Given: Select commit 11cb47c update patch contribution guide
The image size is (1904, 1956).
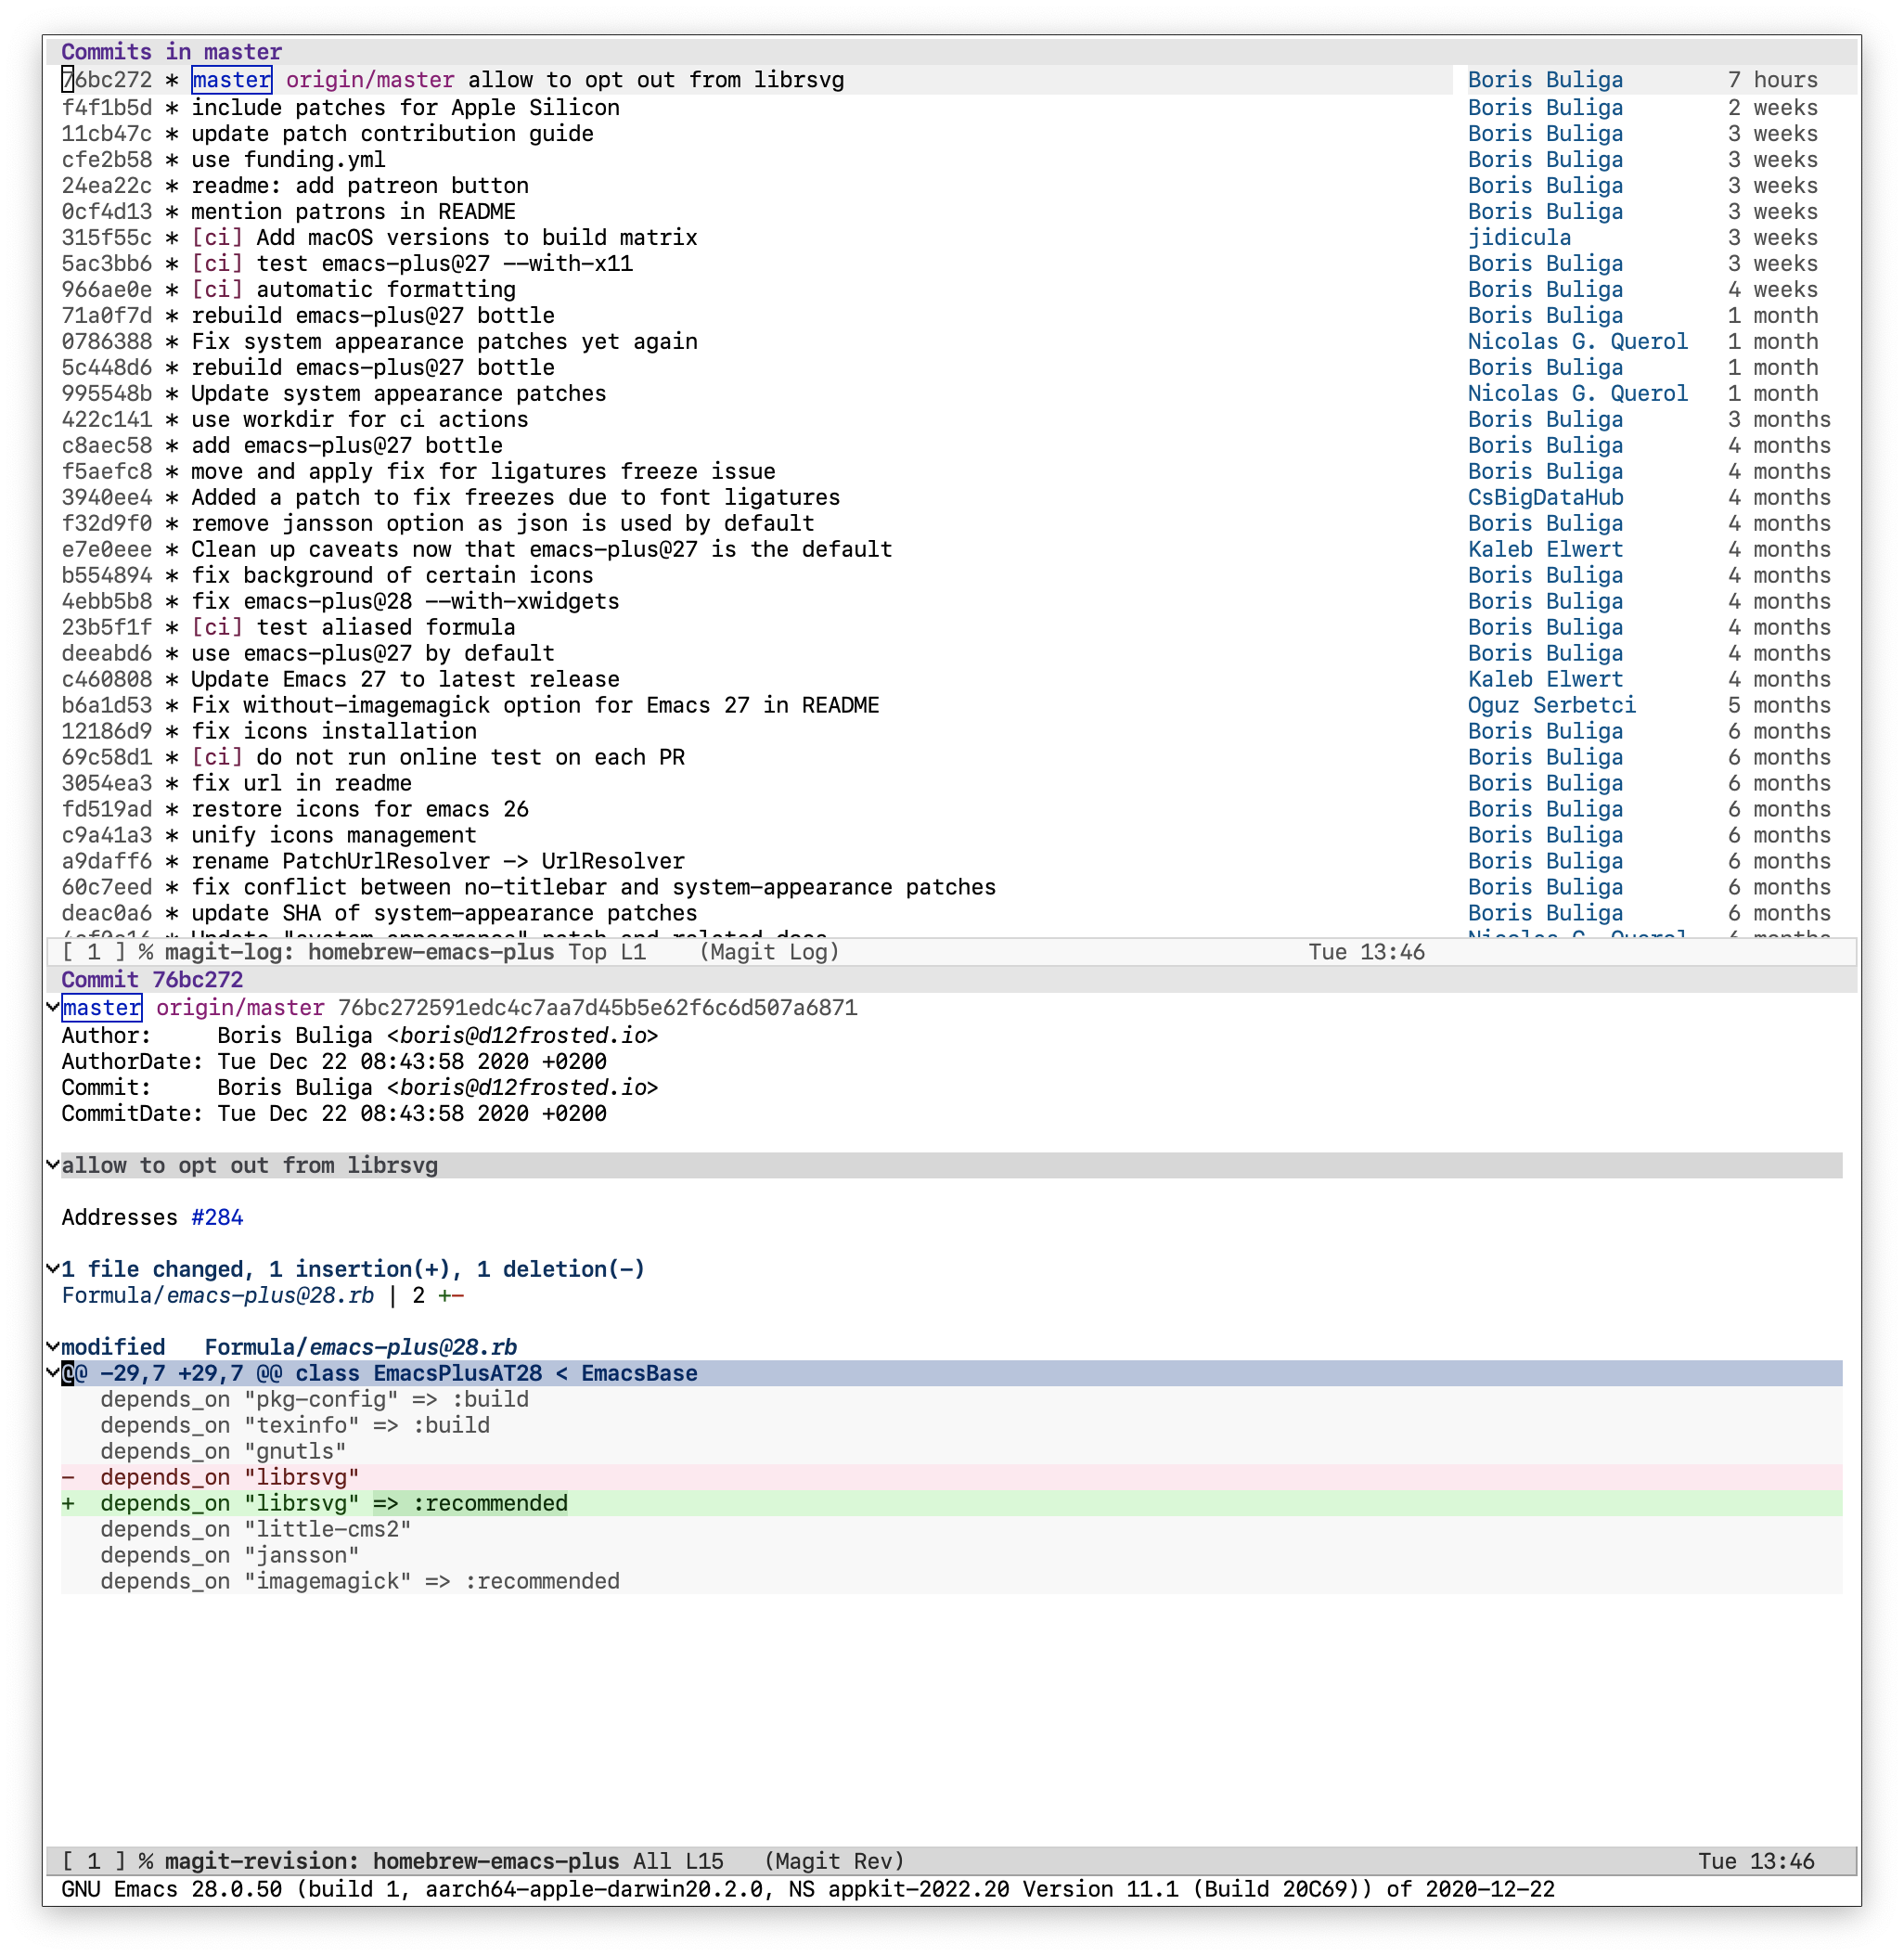Looking at the screenshot, I should 327,133.
